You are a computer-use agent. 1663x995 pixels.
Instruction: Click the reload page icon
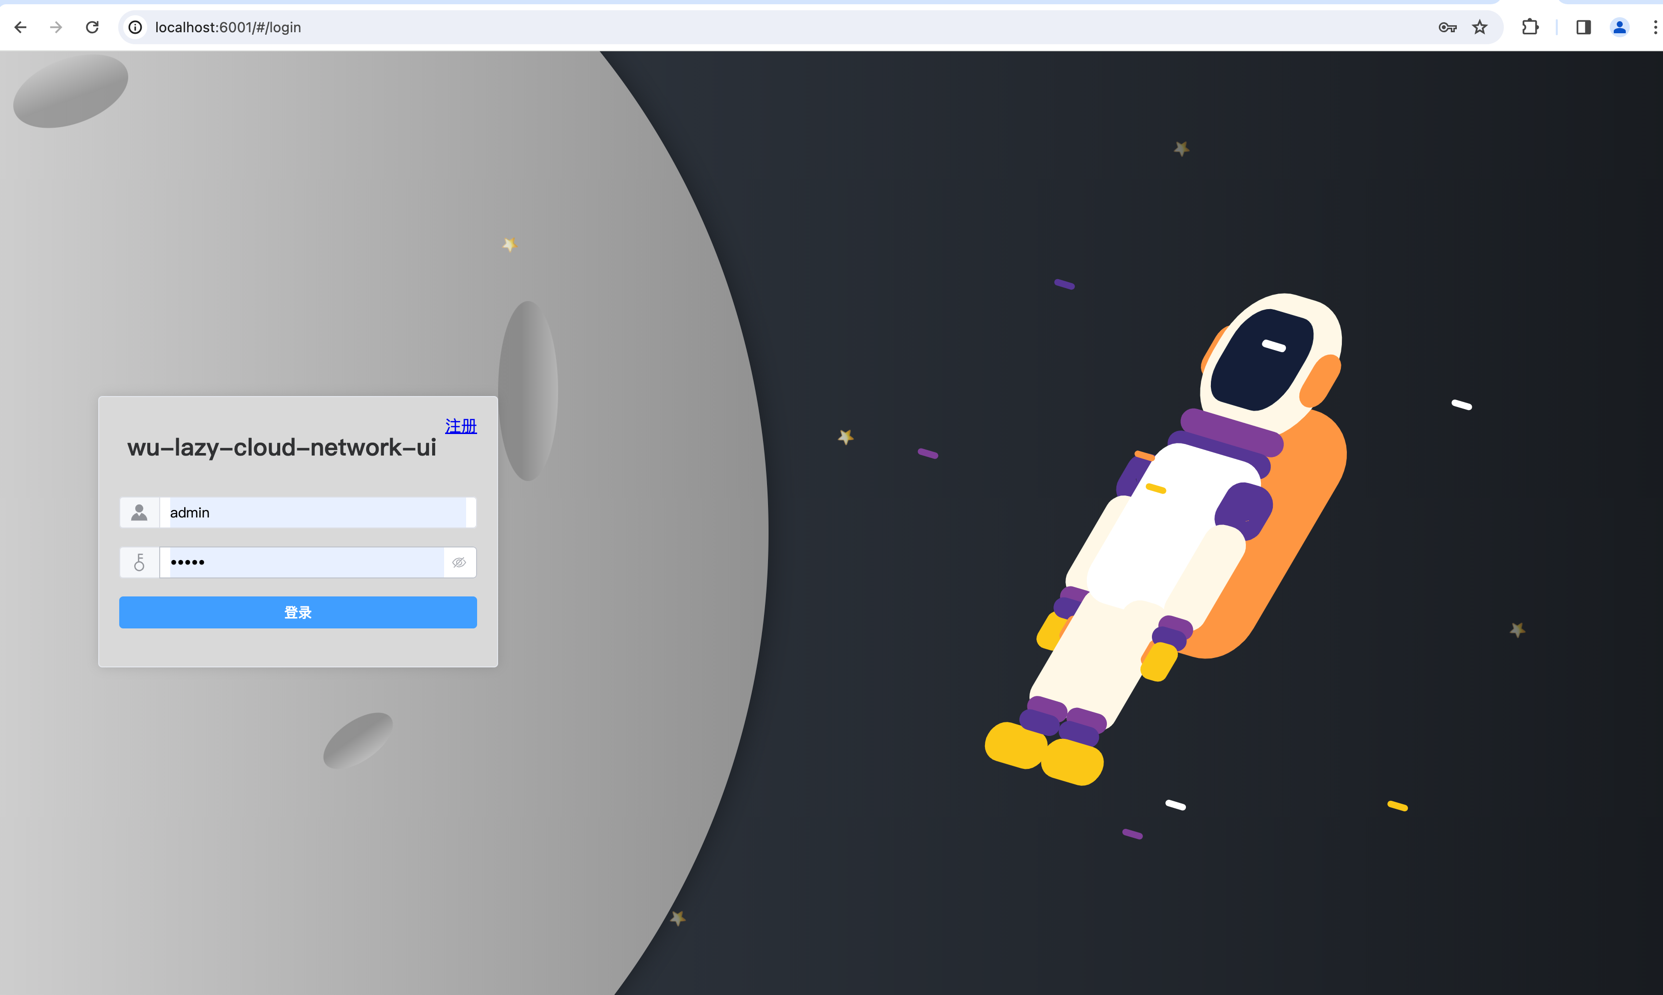coord(92,27)
